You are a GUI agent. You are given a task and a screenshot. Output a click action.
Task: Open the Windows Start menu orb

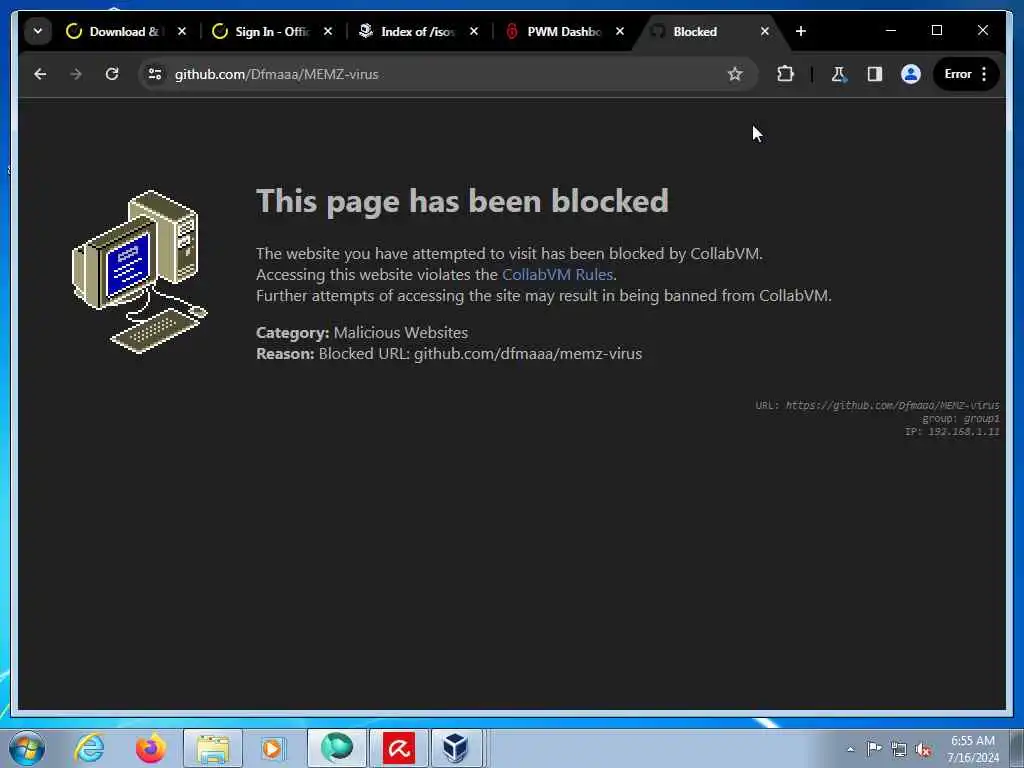(x=27, y=748)
